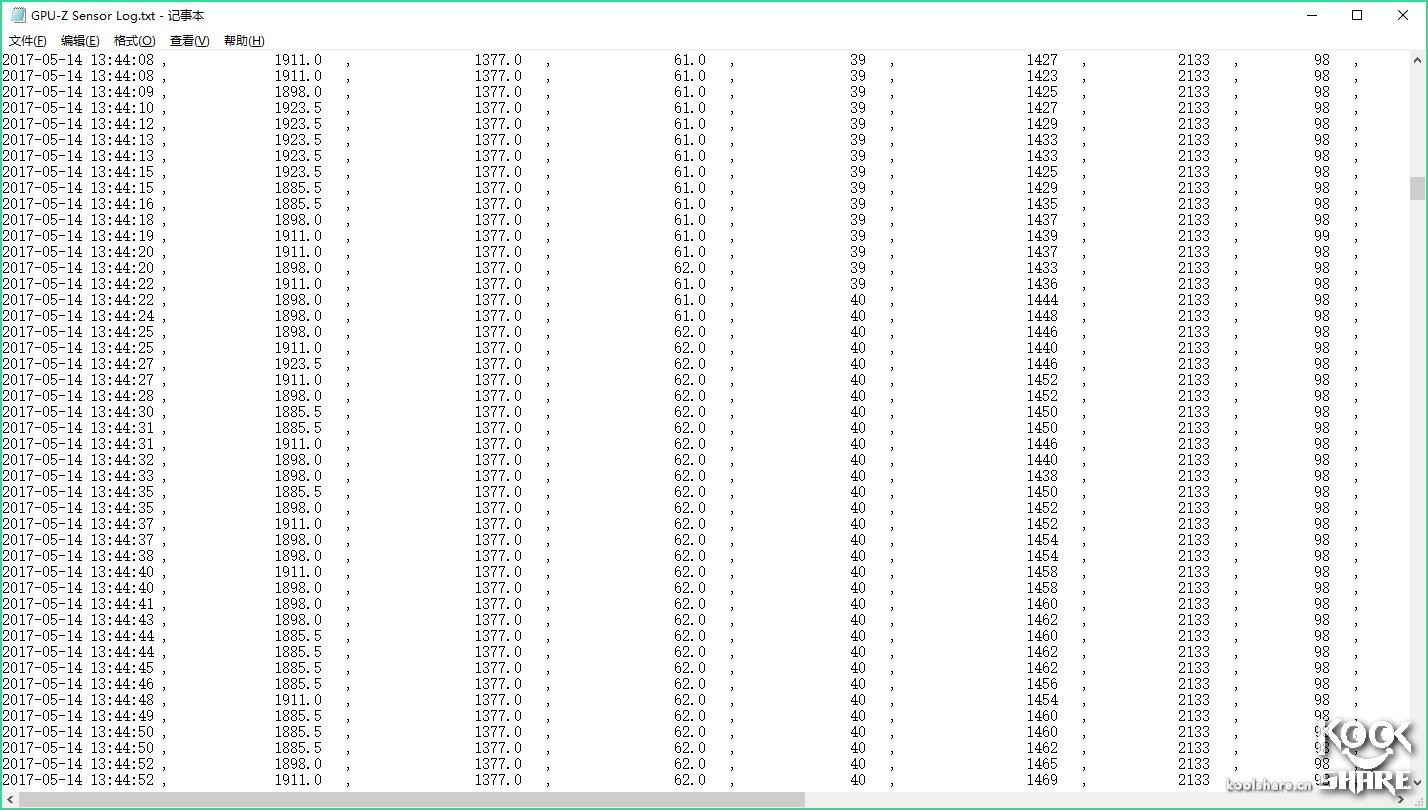Viewport: 1428px width, 810px height.
Task: Open the 格式(O) menu
Action: tap(133, 41)
